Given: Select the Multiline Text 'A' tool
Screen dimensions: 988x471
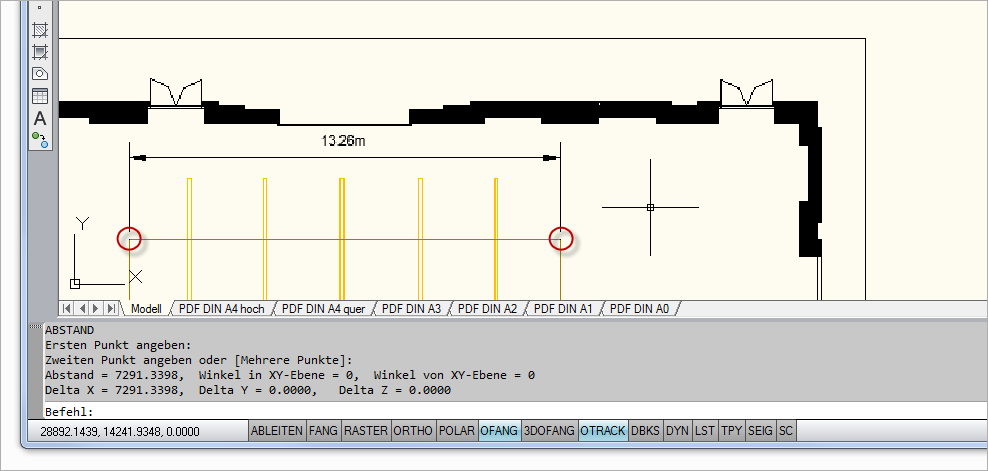Looking at the screenshot, I should (x=40, y=118).
